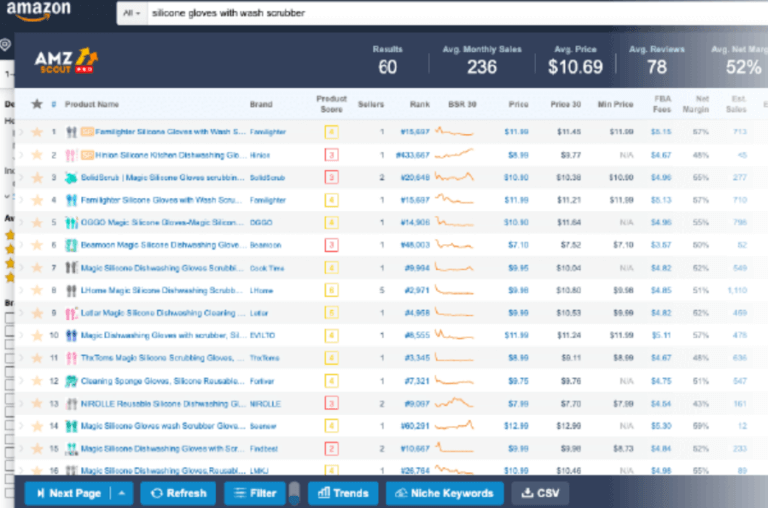
Task: Expand row 5 OGGO details chevron
Action: [x=21, y=222]
